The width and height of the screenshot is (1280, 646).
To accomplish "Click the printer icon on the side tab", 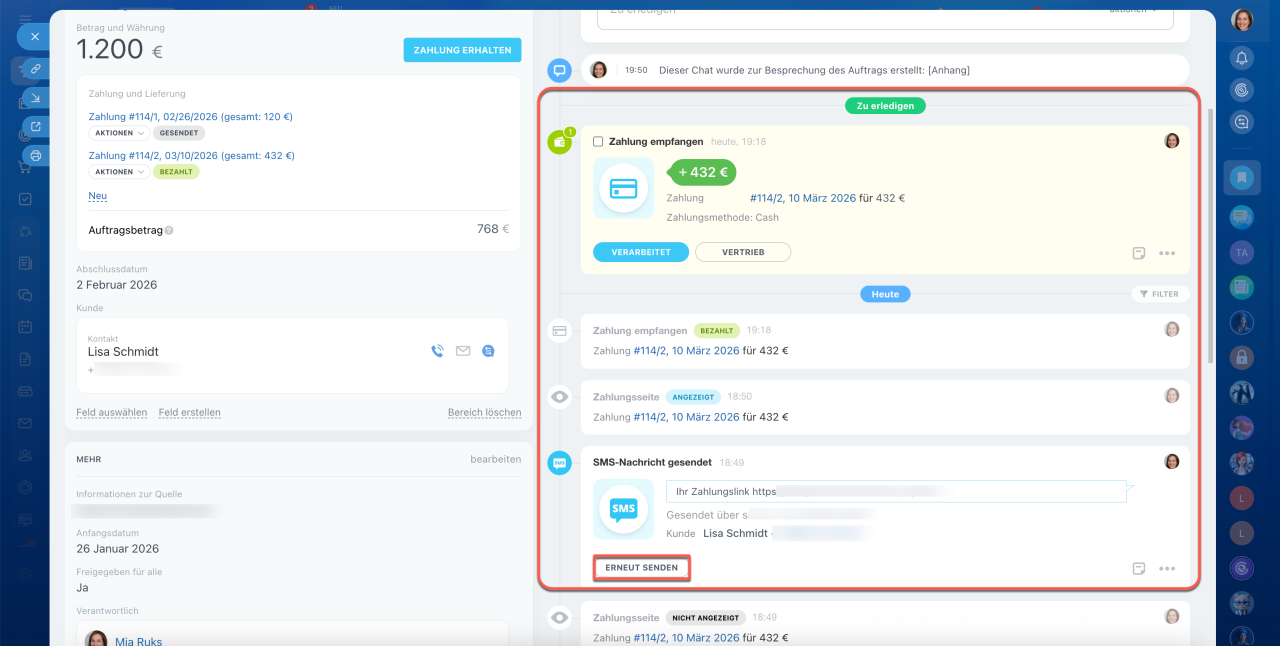I will [36, 156].
